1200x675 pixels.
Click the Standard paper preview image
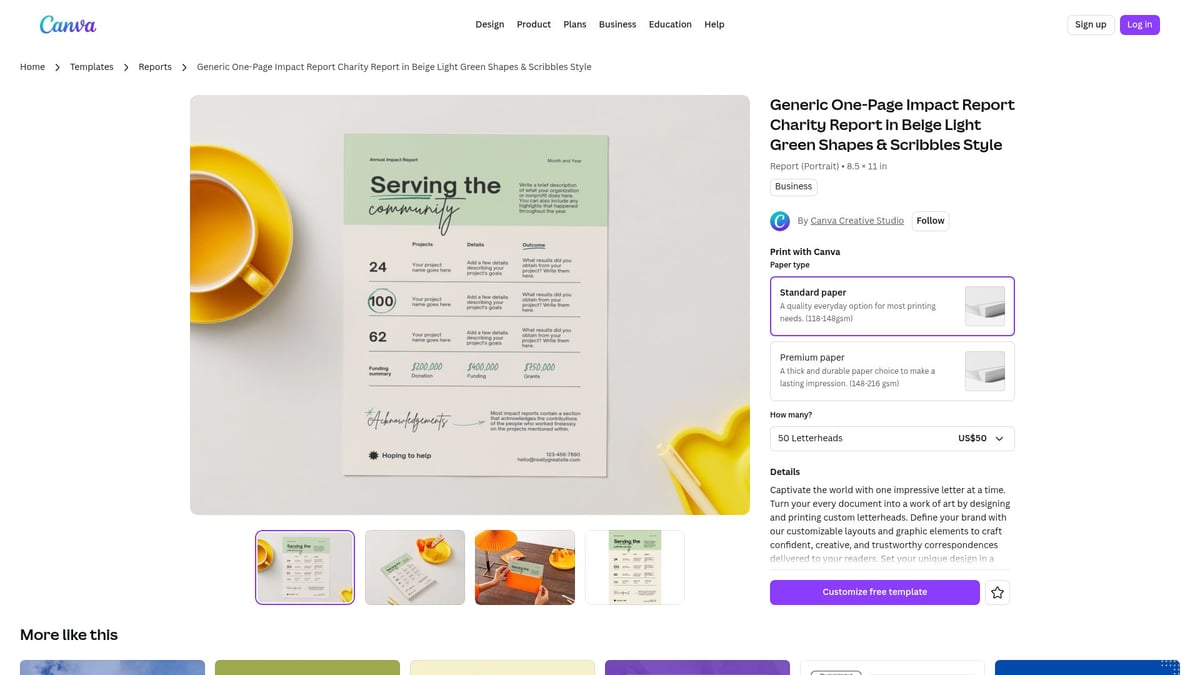pyautogui.click(x=985, y=306)
